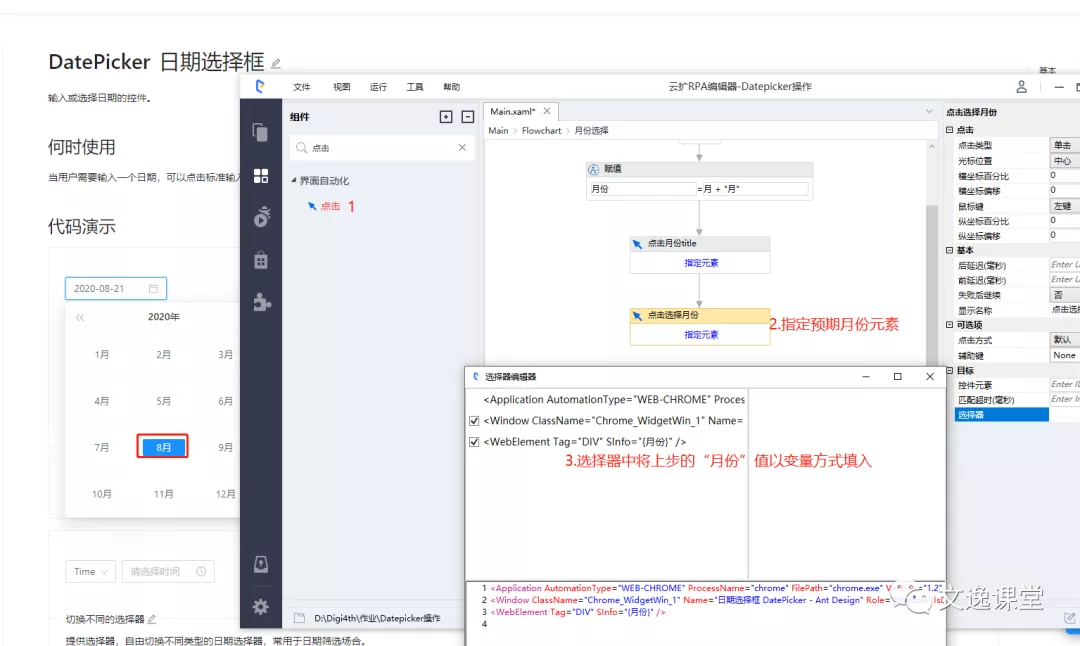Select 8月 in the month picker
Screen dimensions: 1080x646
point(163,447)
